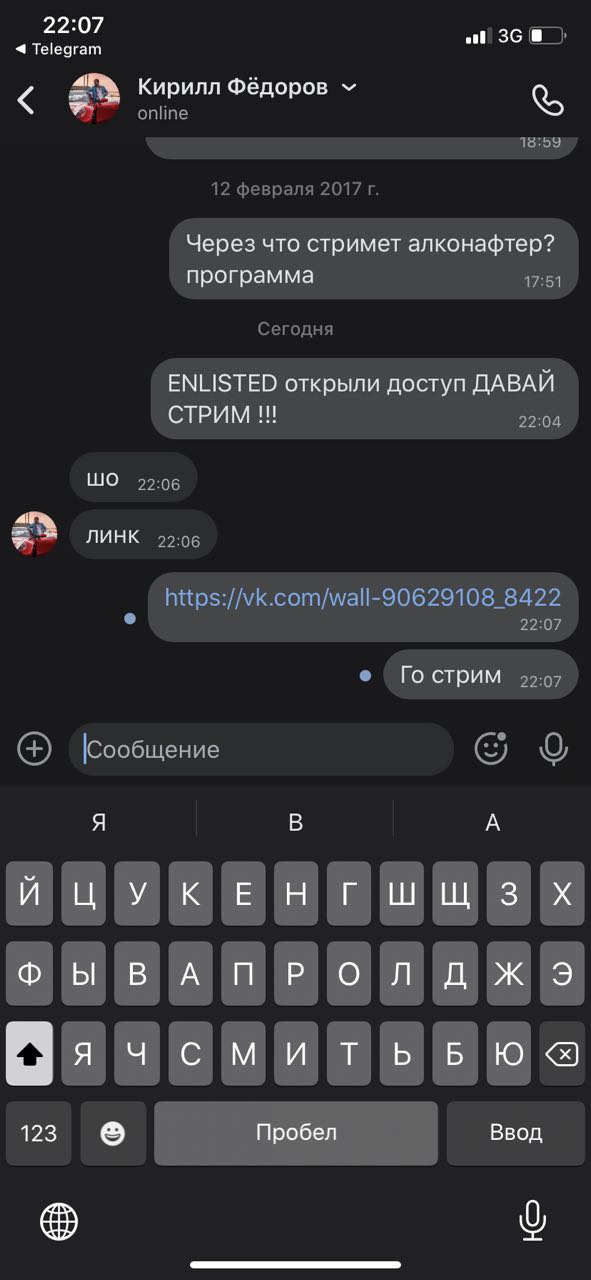The height and width of the screenshot is (1280, 591).
Task: Tap the back arrow icon
Action: click(27, 100)
